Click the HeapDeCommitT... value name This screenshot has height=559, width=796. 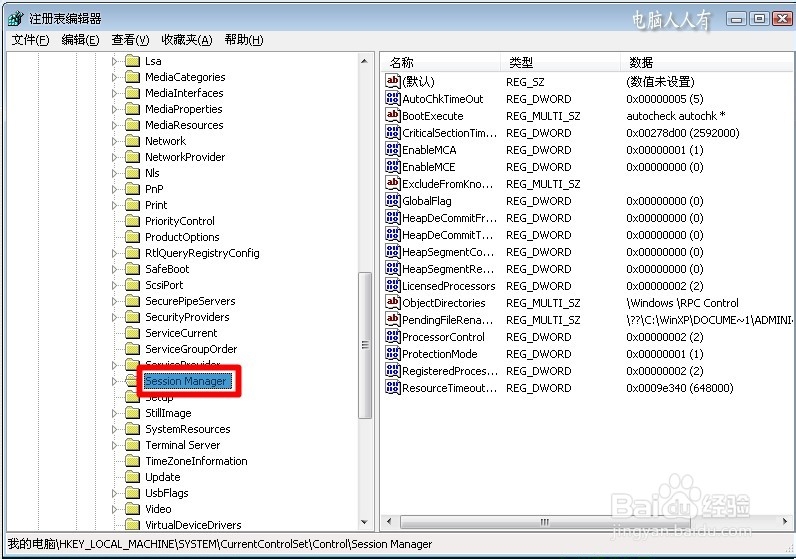447,235
